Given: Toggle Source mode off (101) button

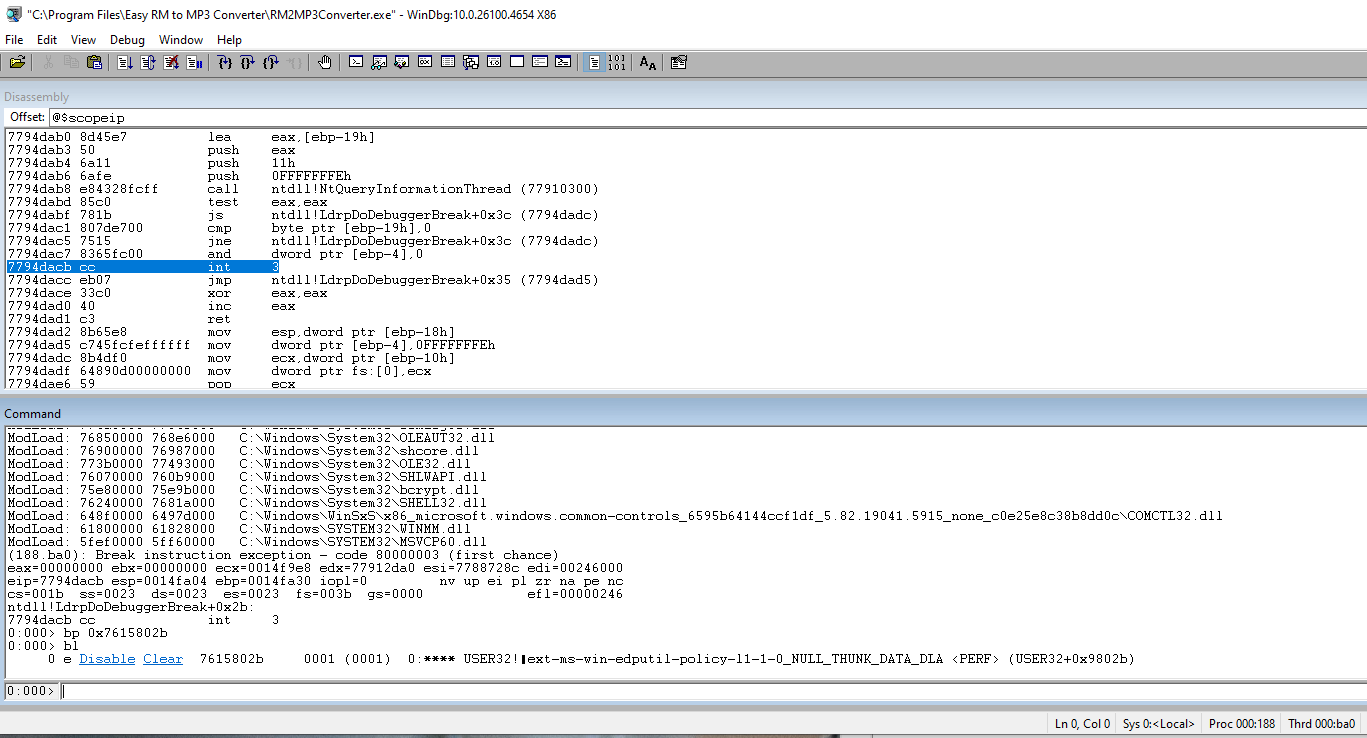Looking at the screenshot, I should pyautogui.click(x=617, y=63).
